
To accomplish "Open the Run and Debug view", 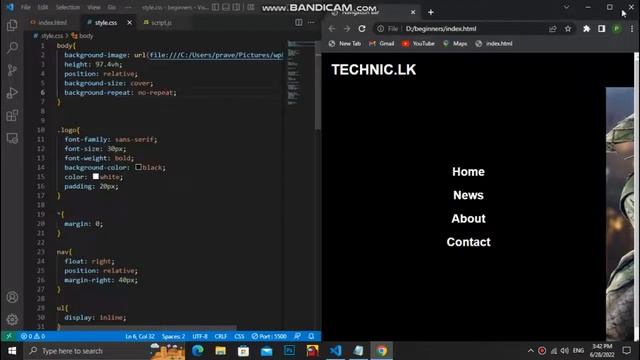I will pyautogui.click(x=12, y=93).
